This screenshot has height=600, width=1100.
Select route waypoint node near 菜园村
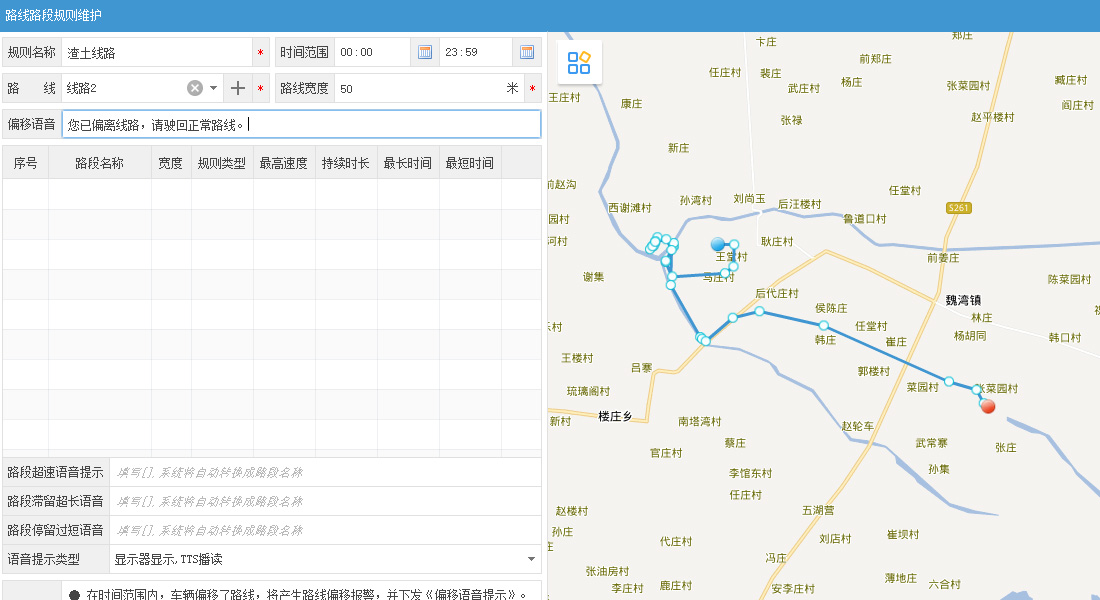(x=948, y=382)
